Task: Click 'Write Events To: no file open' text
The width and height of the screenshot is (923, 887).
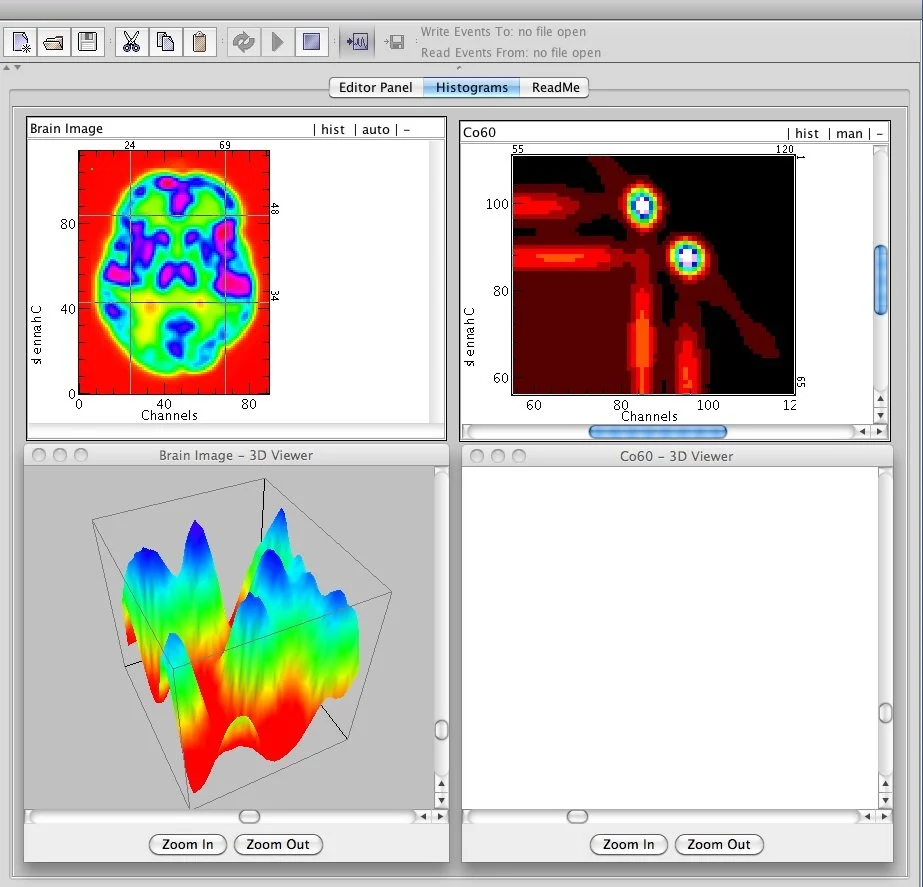Action: [503, 32]
